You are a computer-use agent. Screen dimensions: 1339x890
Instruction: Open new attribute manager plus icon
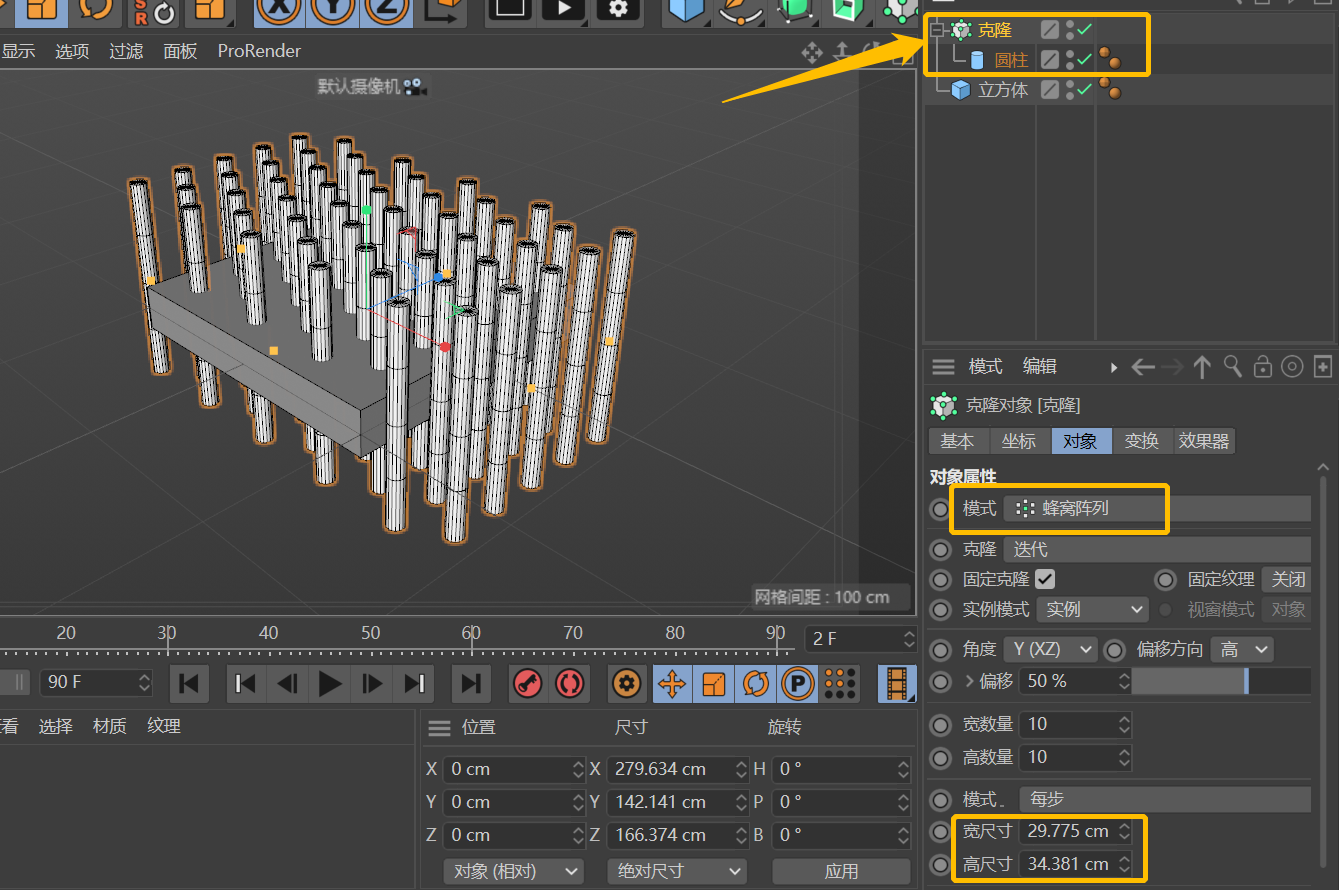coord(1323,367)
